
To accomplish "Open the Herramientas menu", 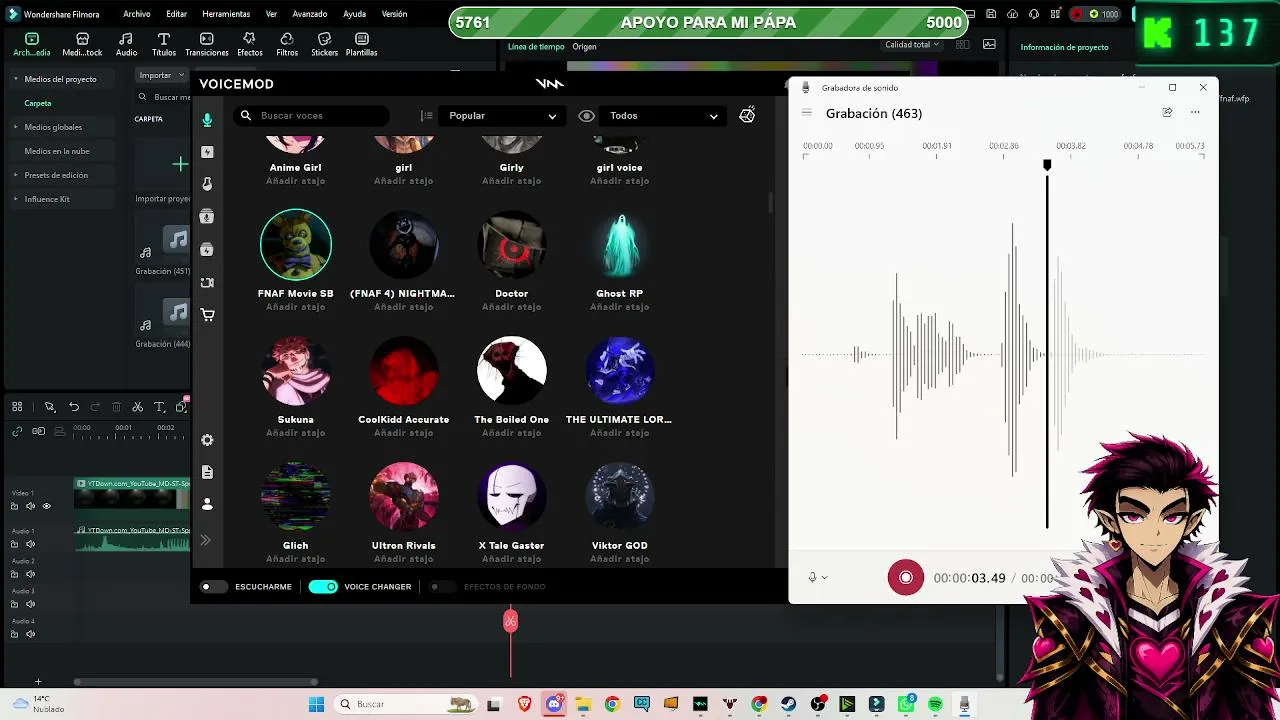I will pos(226,14).
